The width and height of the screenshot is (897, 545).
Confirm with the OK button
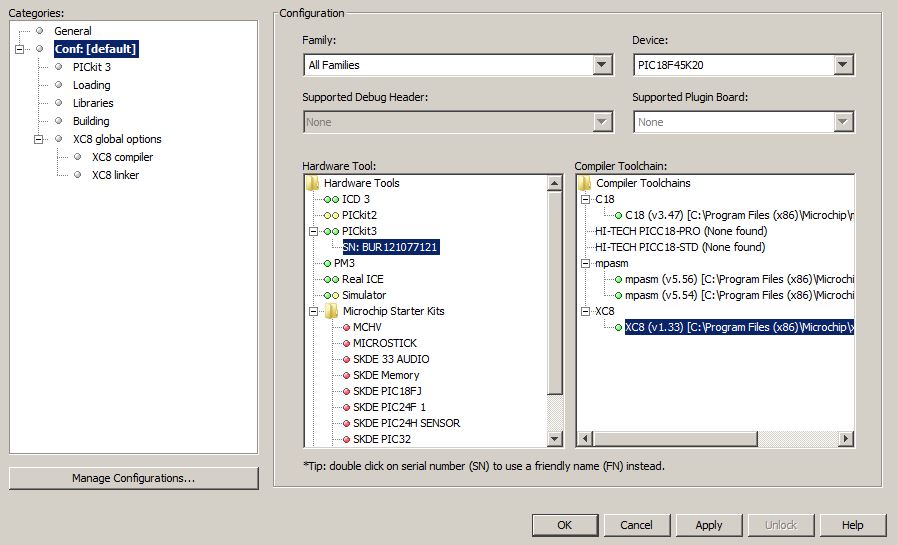(565, 525)
